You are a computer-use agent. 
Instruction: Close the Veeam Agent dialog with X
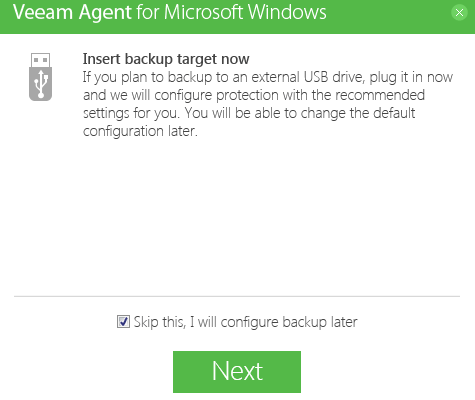(x=459, y=13)
